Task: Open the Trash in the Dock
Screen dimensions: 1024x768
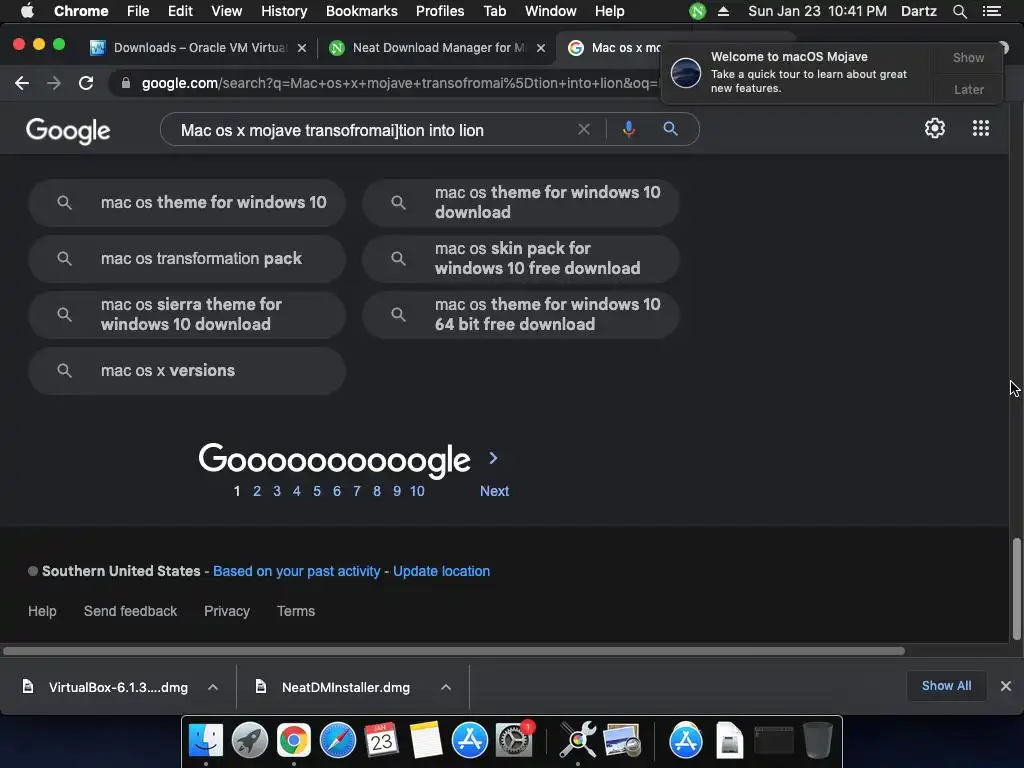Action: tap(817, 741)
